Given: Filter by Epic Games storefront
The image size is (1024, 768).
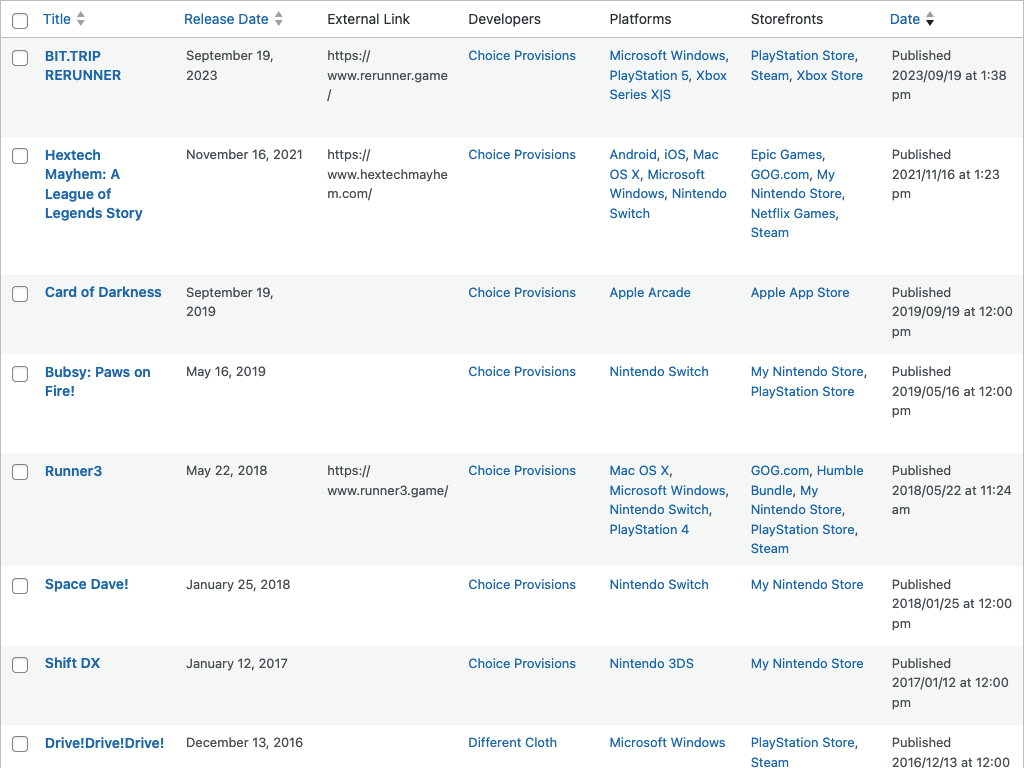Looking at the screenshot, I should [786, 154].
